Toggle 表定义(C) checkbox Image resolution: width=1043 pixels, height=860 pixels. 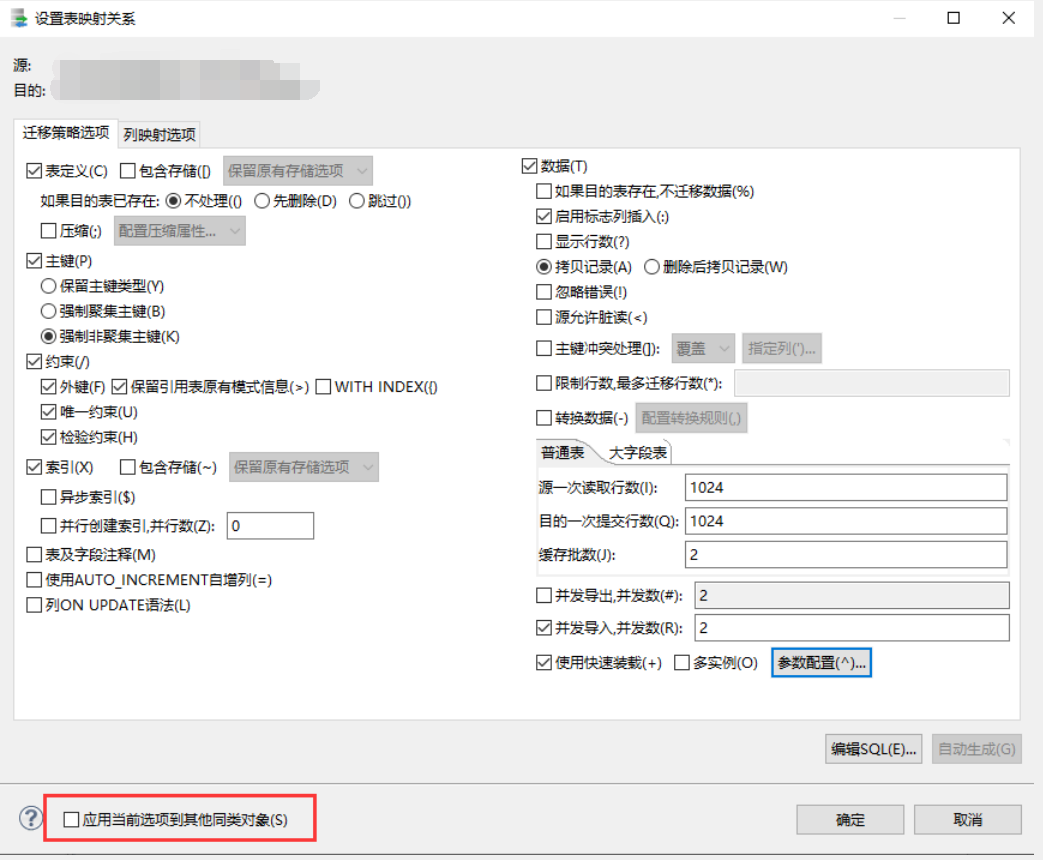(x=34, y=171)
